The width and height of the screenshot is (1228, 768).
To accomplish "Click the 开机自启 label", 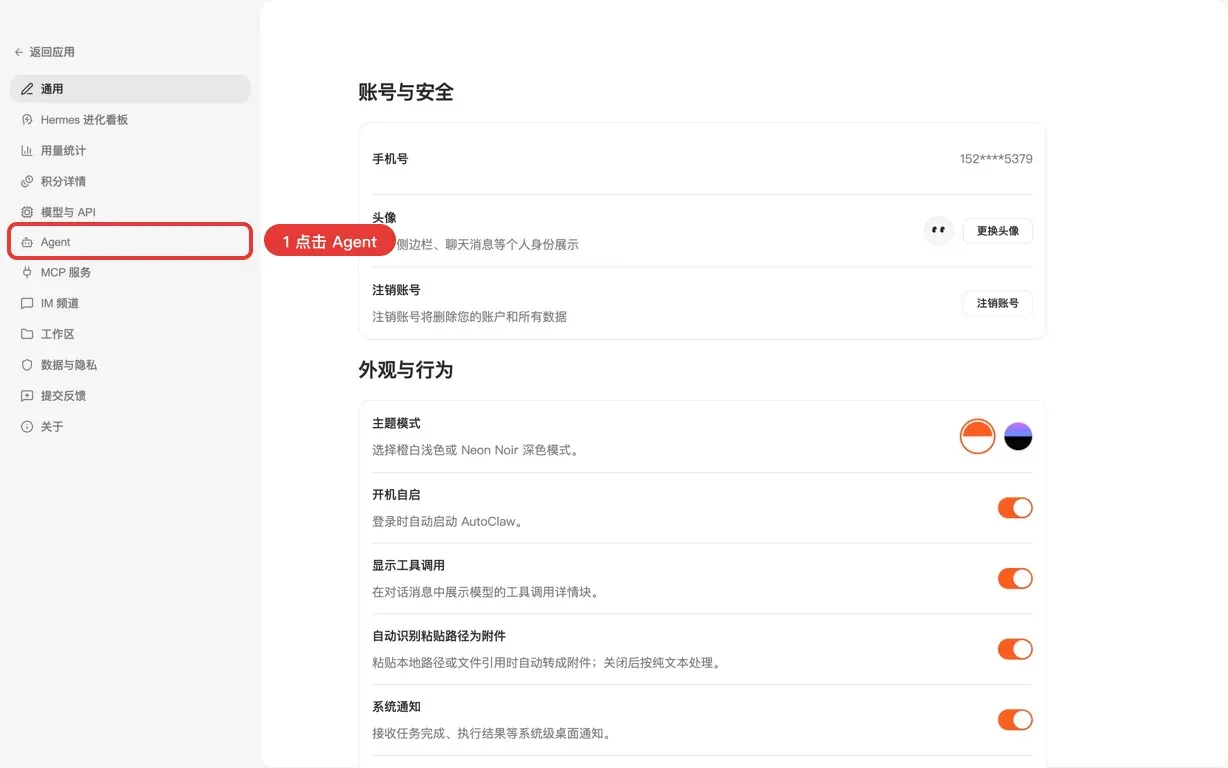I will click(396, 495).
